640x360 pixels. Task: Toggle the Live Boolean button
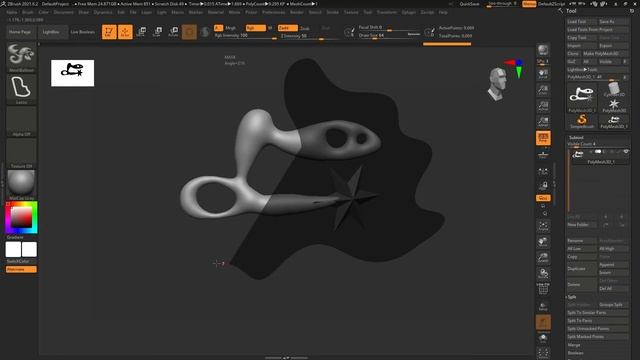coord(82,32)
